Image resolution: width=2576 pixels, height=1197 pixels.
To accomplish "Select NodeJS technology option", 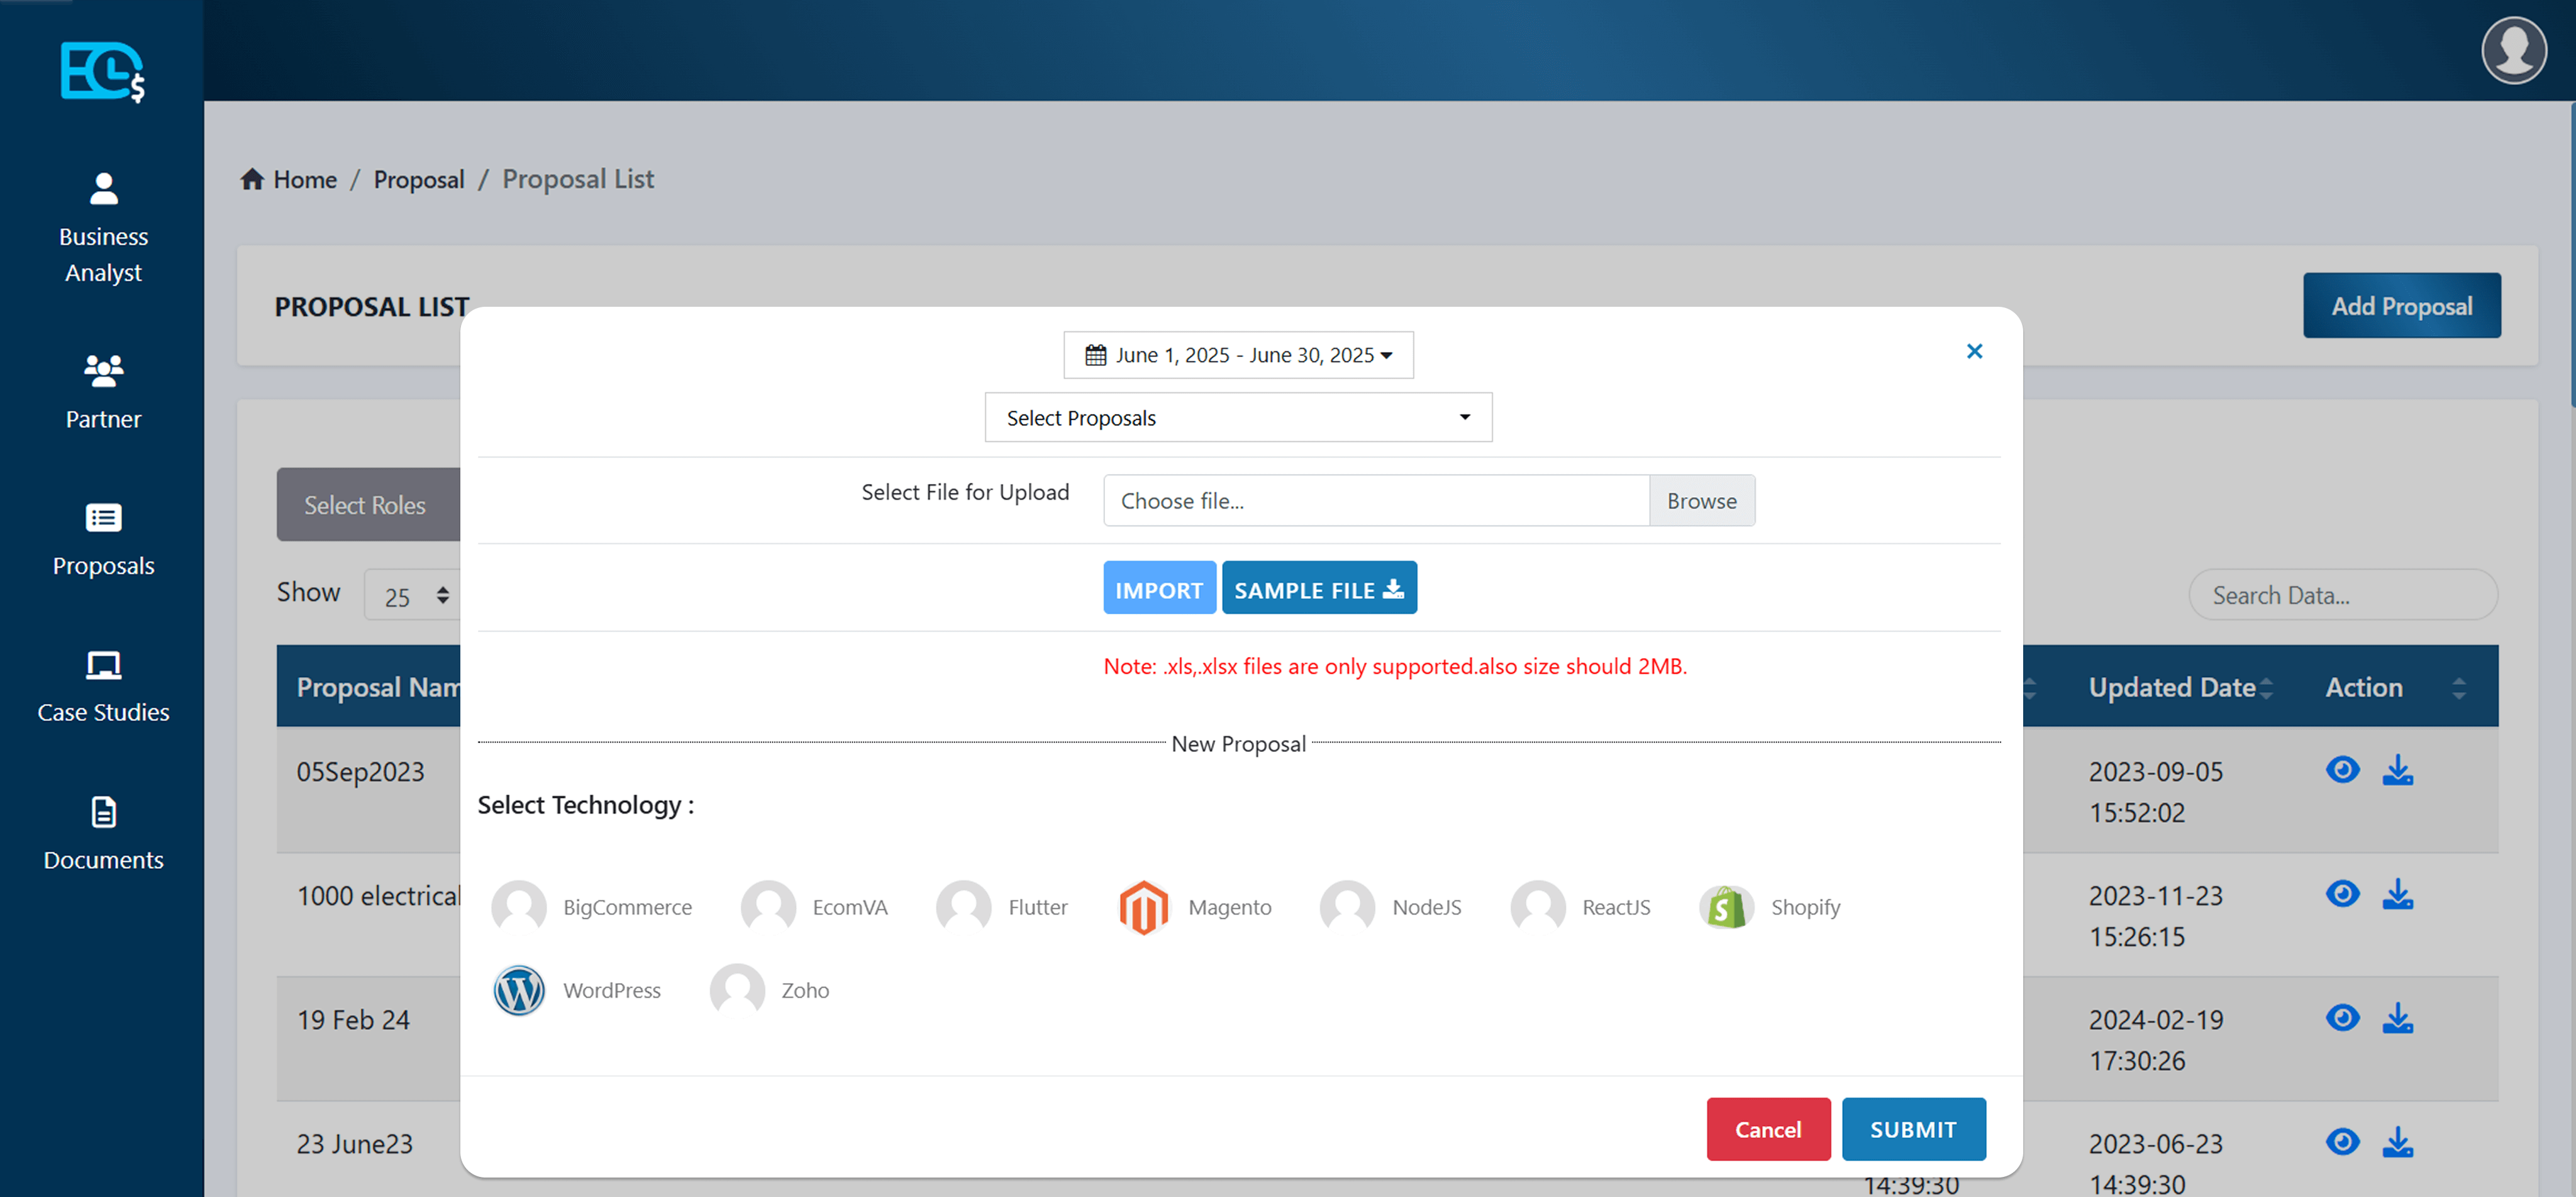I will tap(1391, 907).
